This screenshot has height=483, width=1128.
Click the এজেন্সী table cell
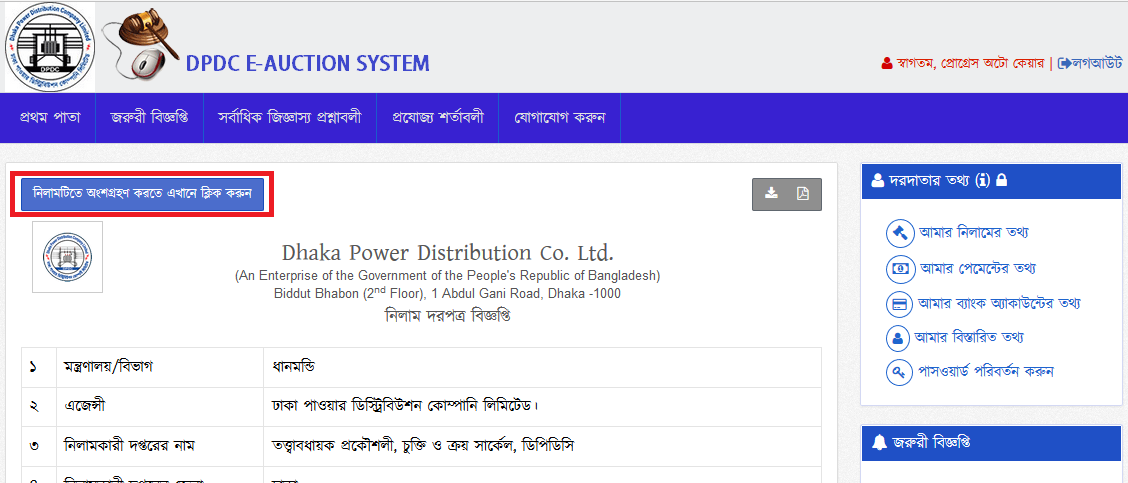pyautogui.click(x=160, y=407)
